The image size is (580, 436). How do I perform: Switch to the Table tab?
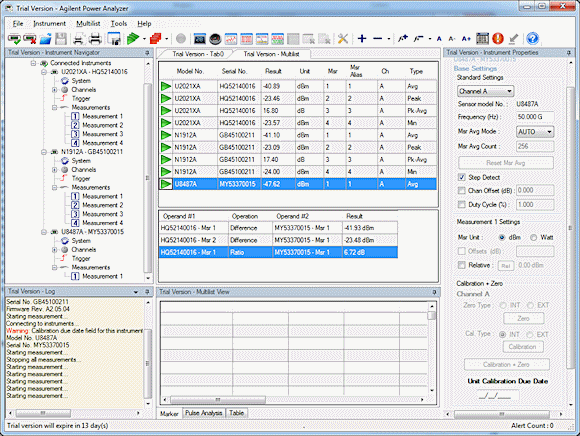coord(236,413)
